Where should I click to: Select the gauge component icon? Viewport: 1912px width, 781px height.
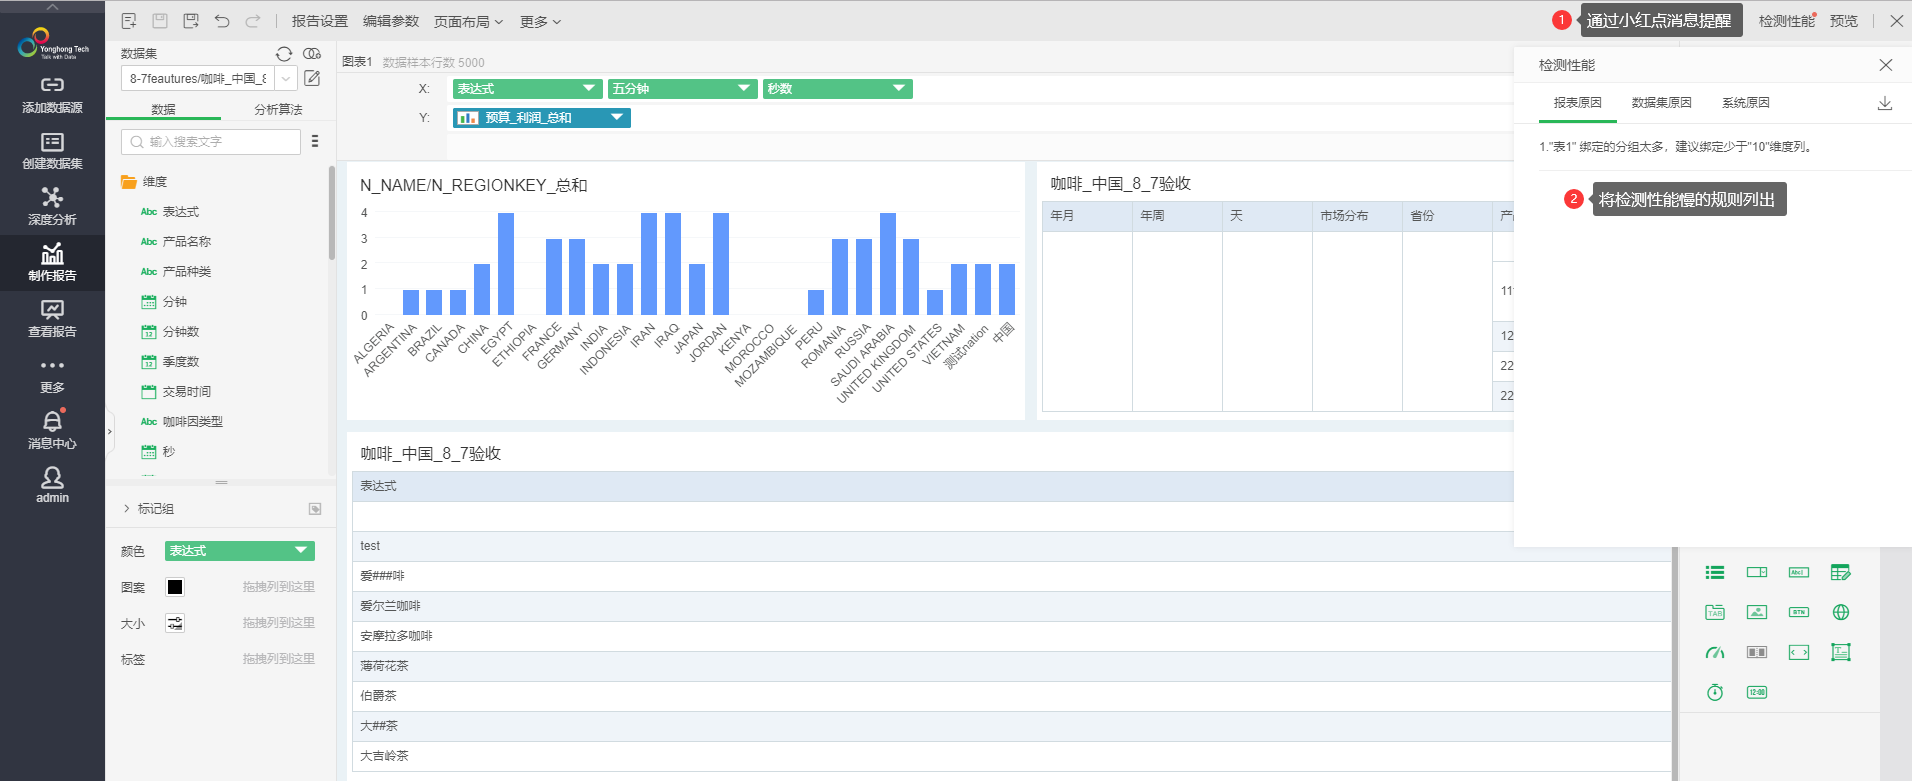point(1715,653)
